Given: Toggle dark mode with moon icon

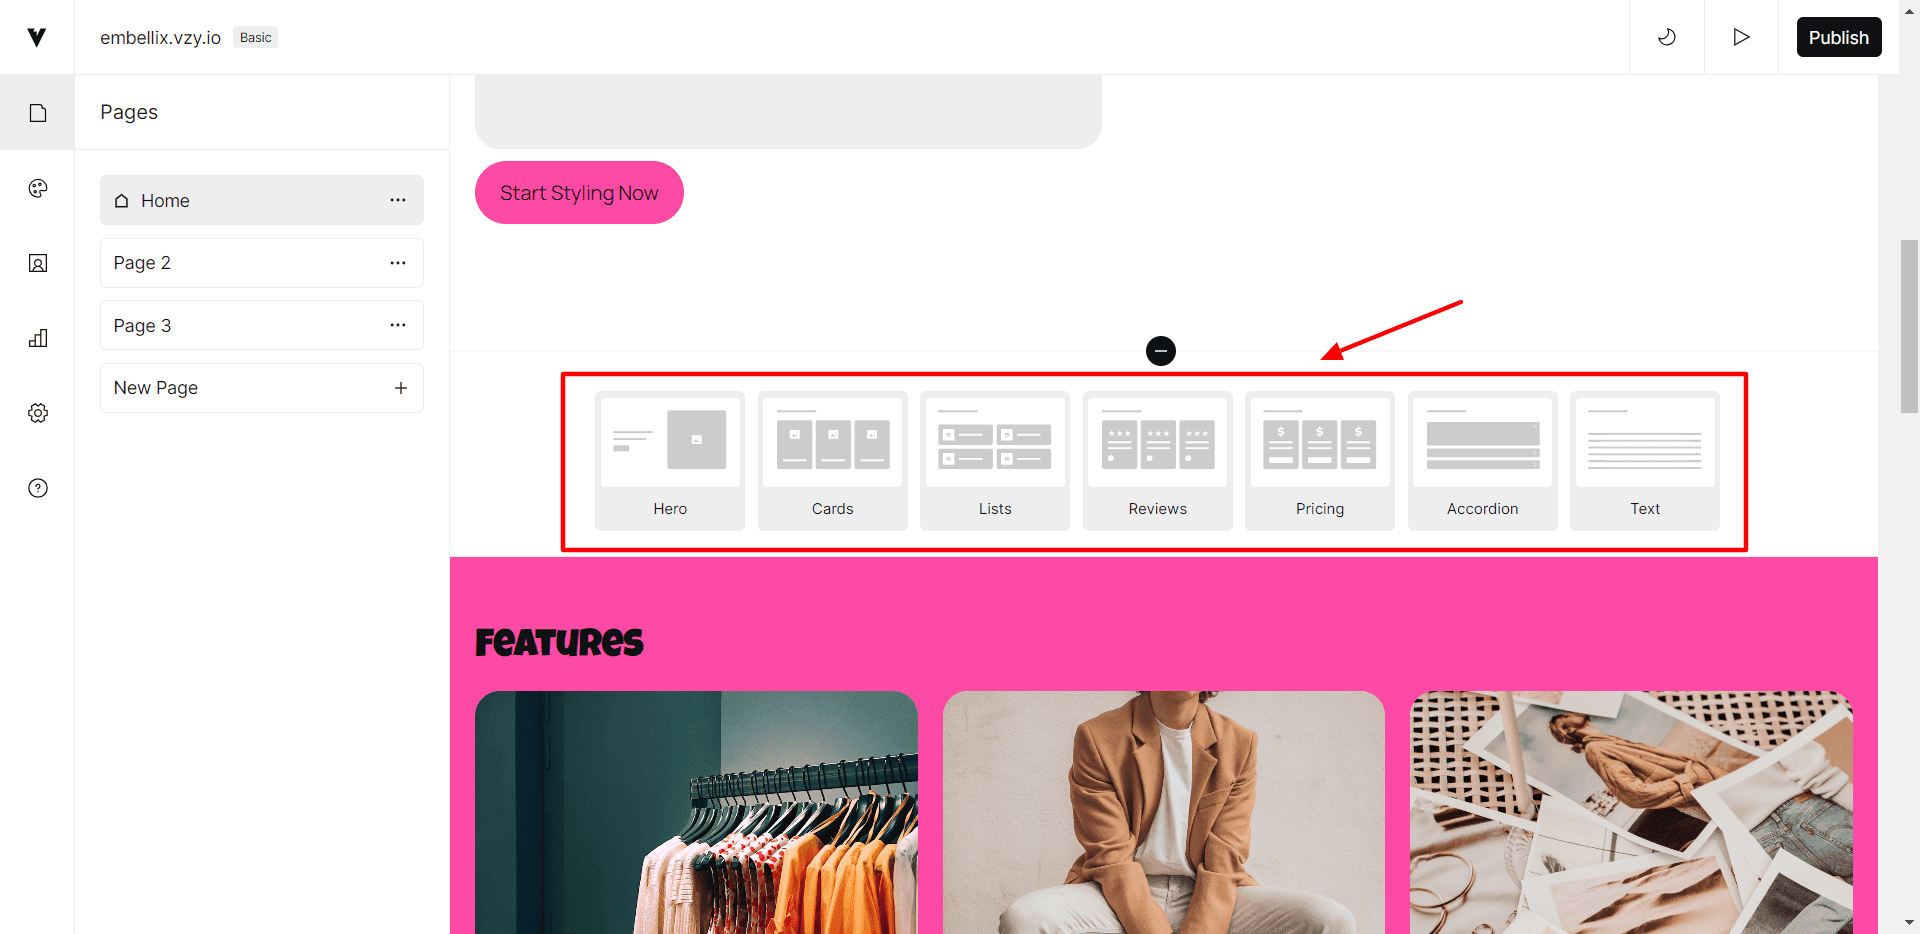Looking at the screenshot, I should click(1667, 37).
